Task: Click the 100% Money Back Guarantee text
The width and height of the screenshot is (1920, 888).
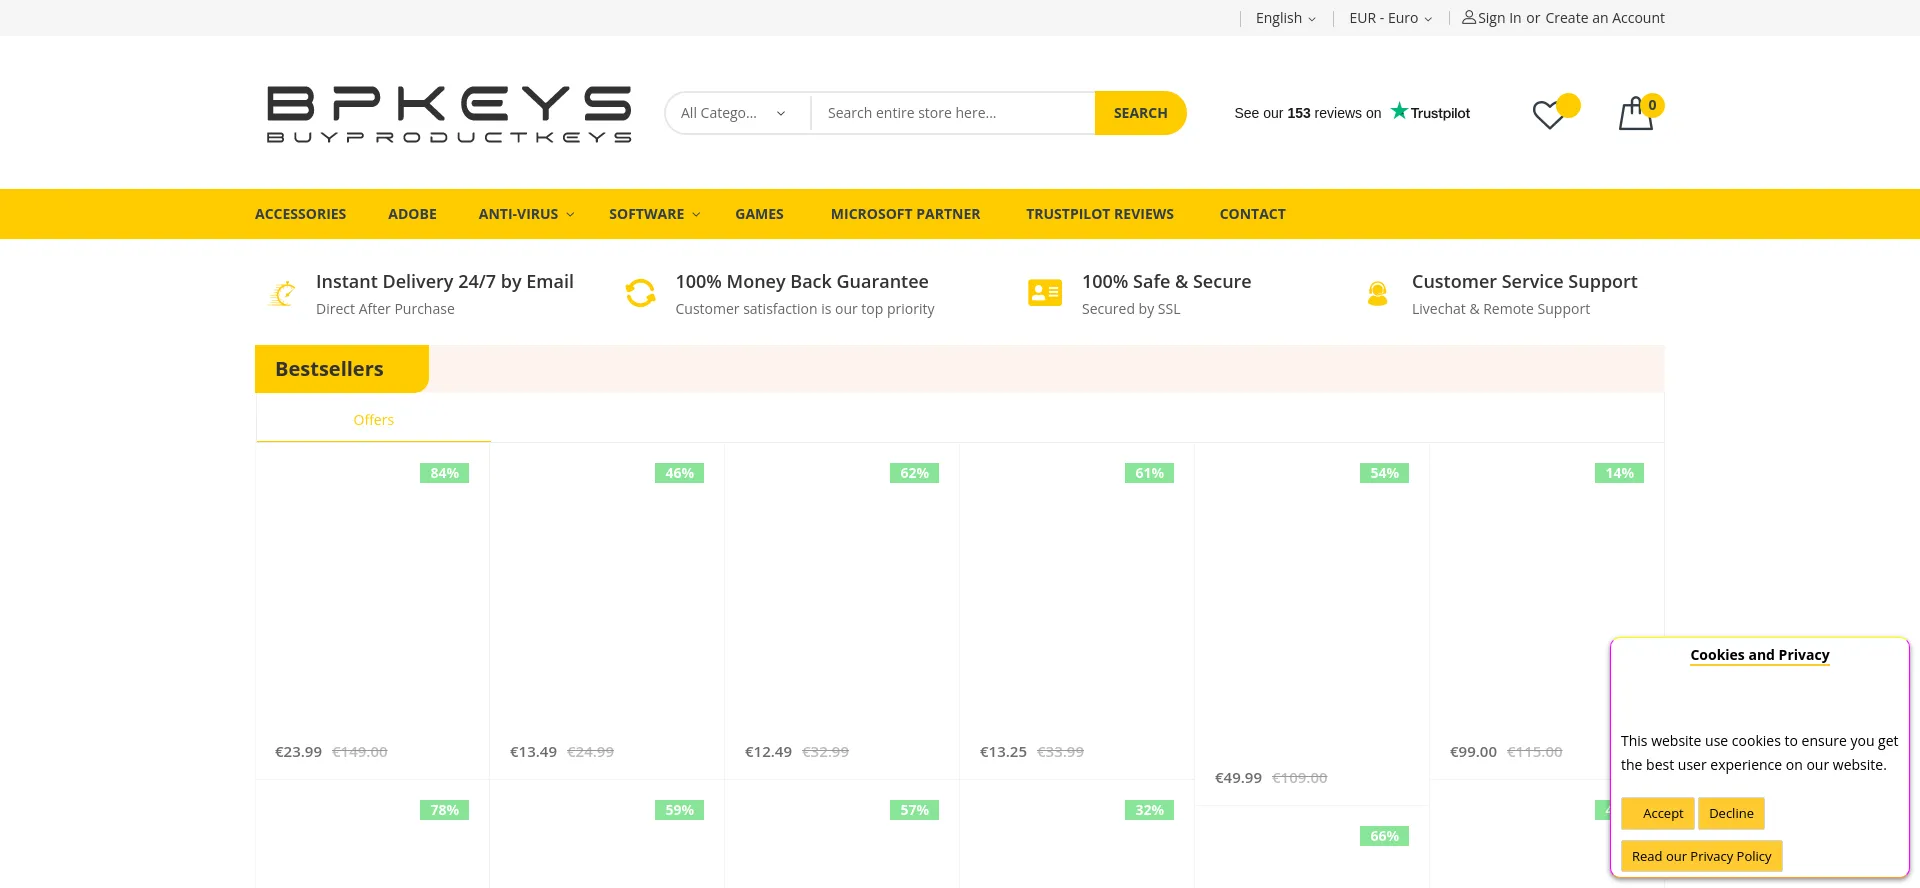Action: pyautogui.click(x=802, y=282)
